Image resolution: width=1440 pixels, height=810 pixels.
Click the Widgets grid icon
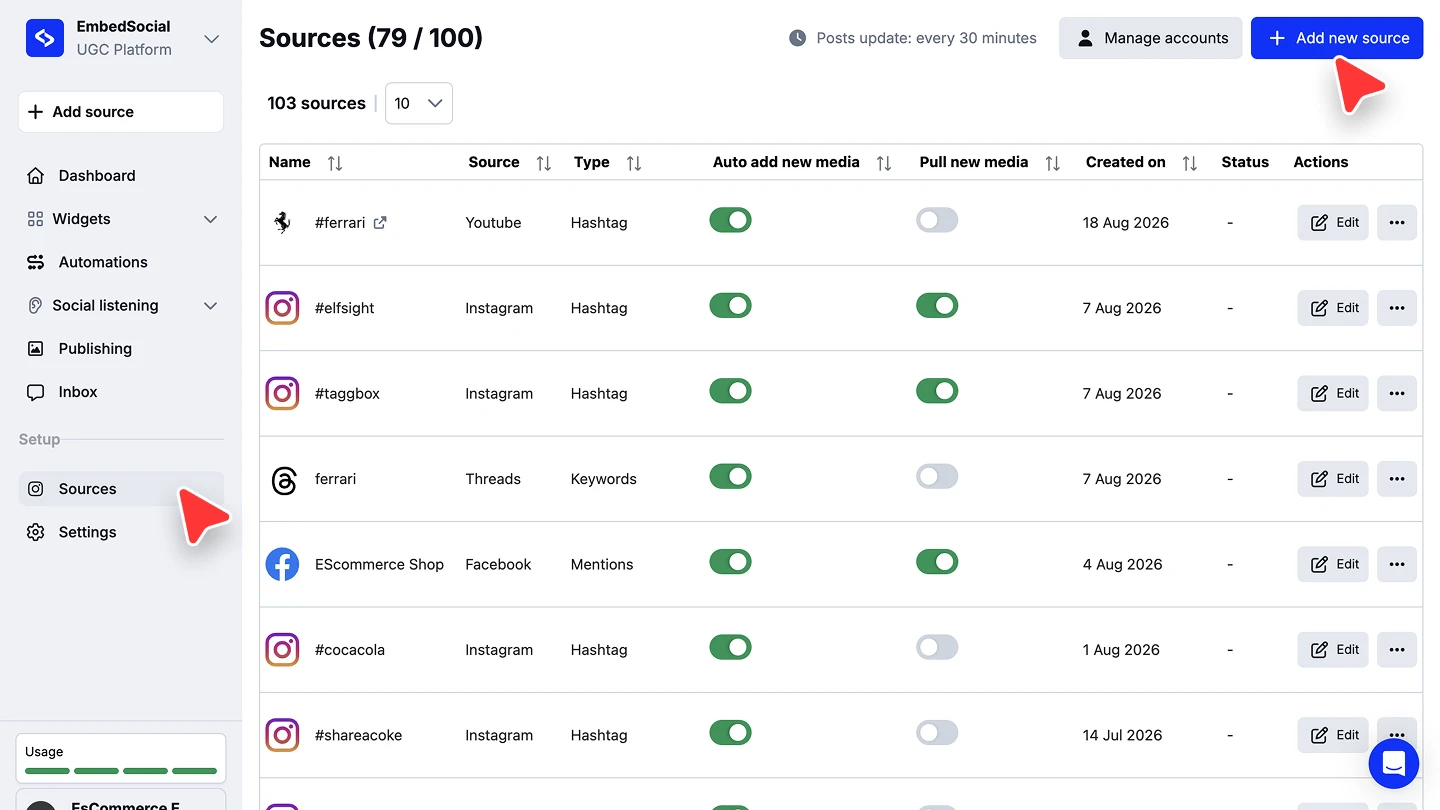[x=35, y=219]
